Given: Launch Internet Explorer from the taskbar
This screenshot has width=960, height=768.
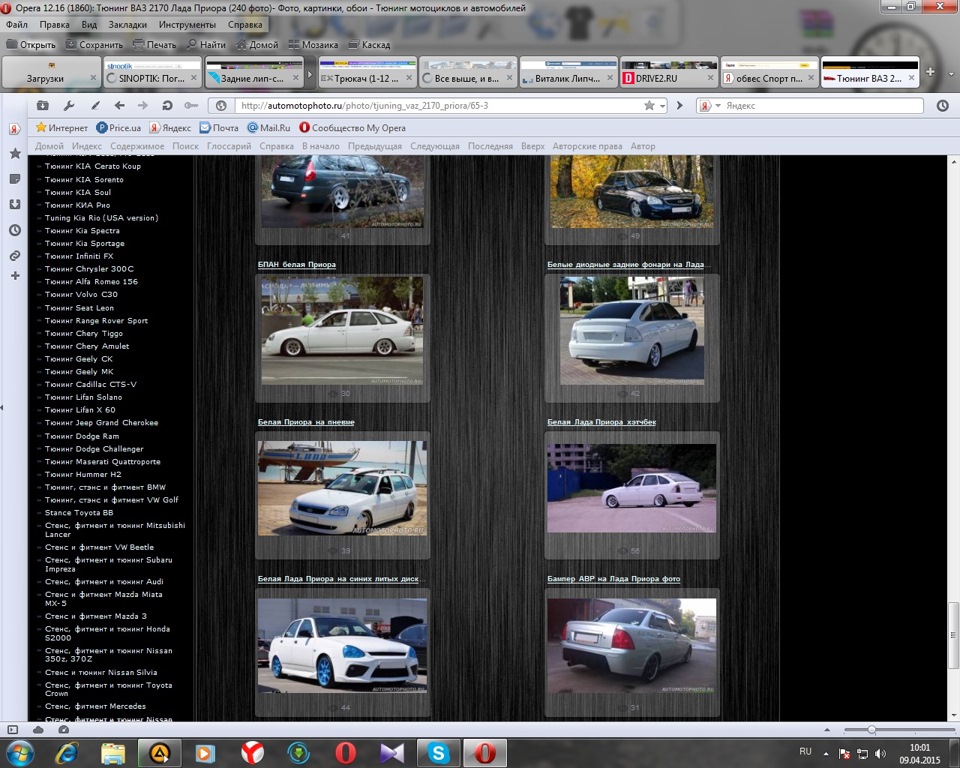Looking at the screenshot, I should (66, 753).
